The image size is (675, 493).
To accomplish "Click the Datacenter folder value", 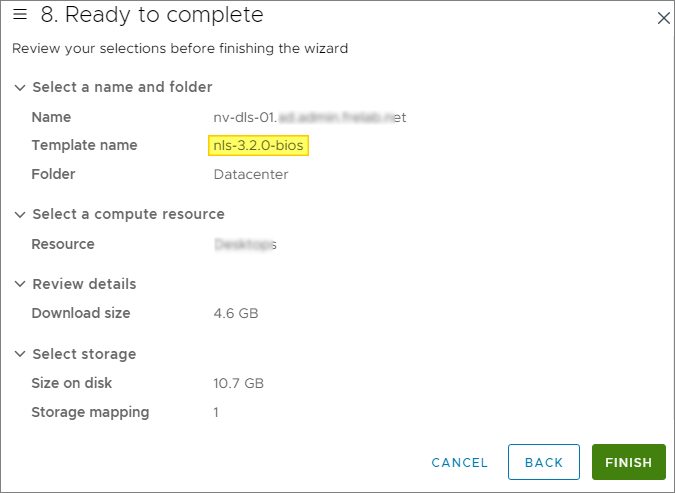I will tap(251, 175).
